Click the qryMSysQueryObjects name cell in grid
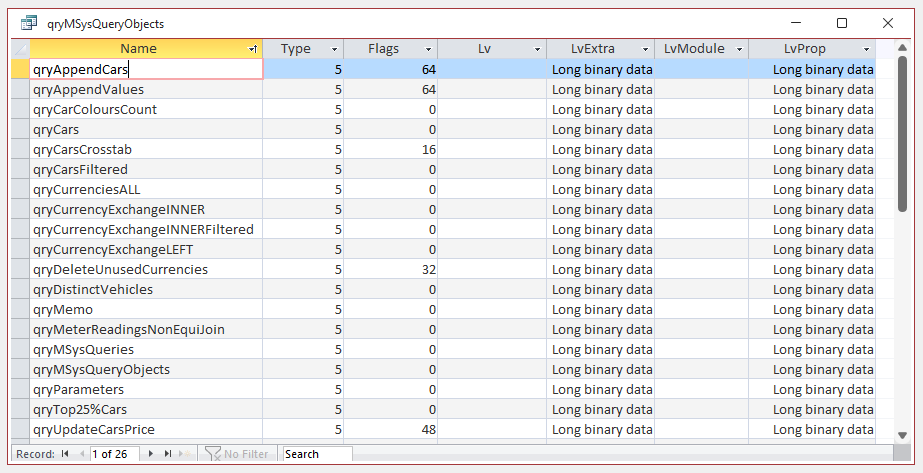This screenshot has width=923, height=473. [146, 369]
